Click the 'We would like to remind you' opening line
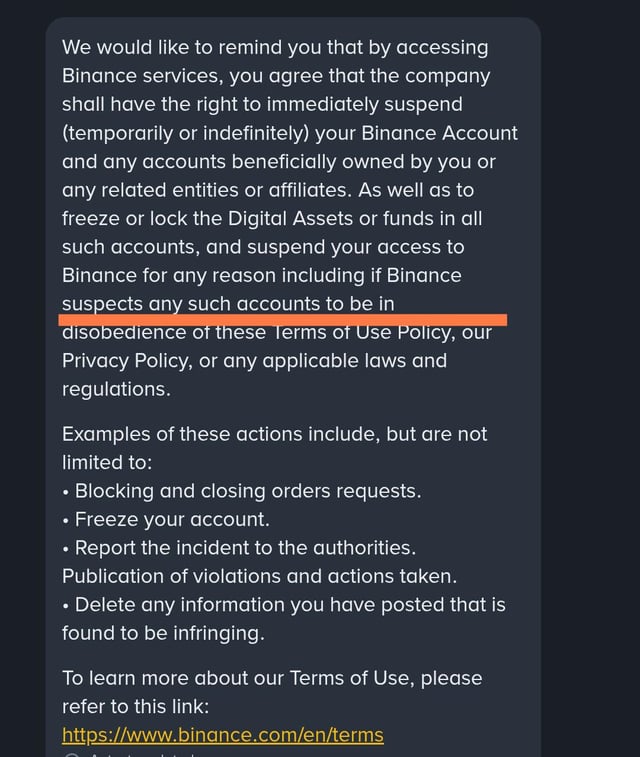Screen dimensions: 640x757 (275, 48)
